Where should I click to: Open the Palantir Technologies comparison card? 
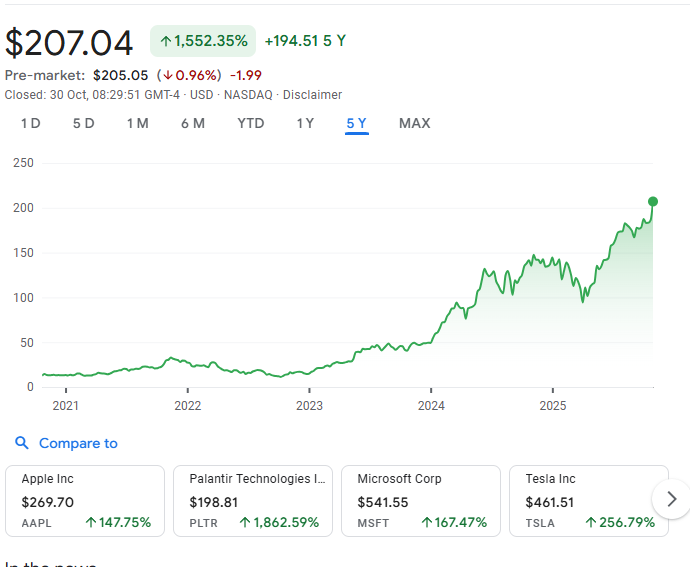click(x=253, y=501)
